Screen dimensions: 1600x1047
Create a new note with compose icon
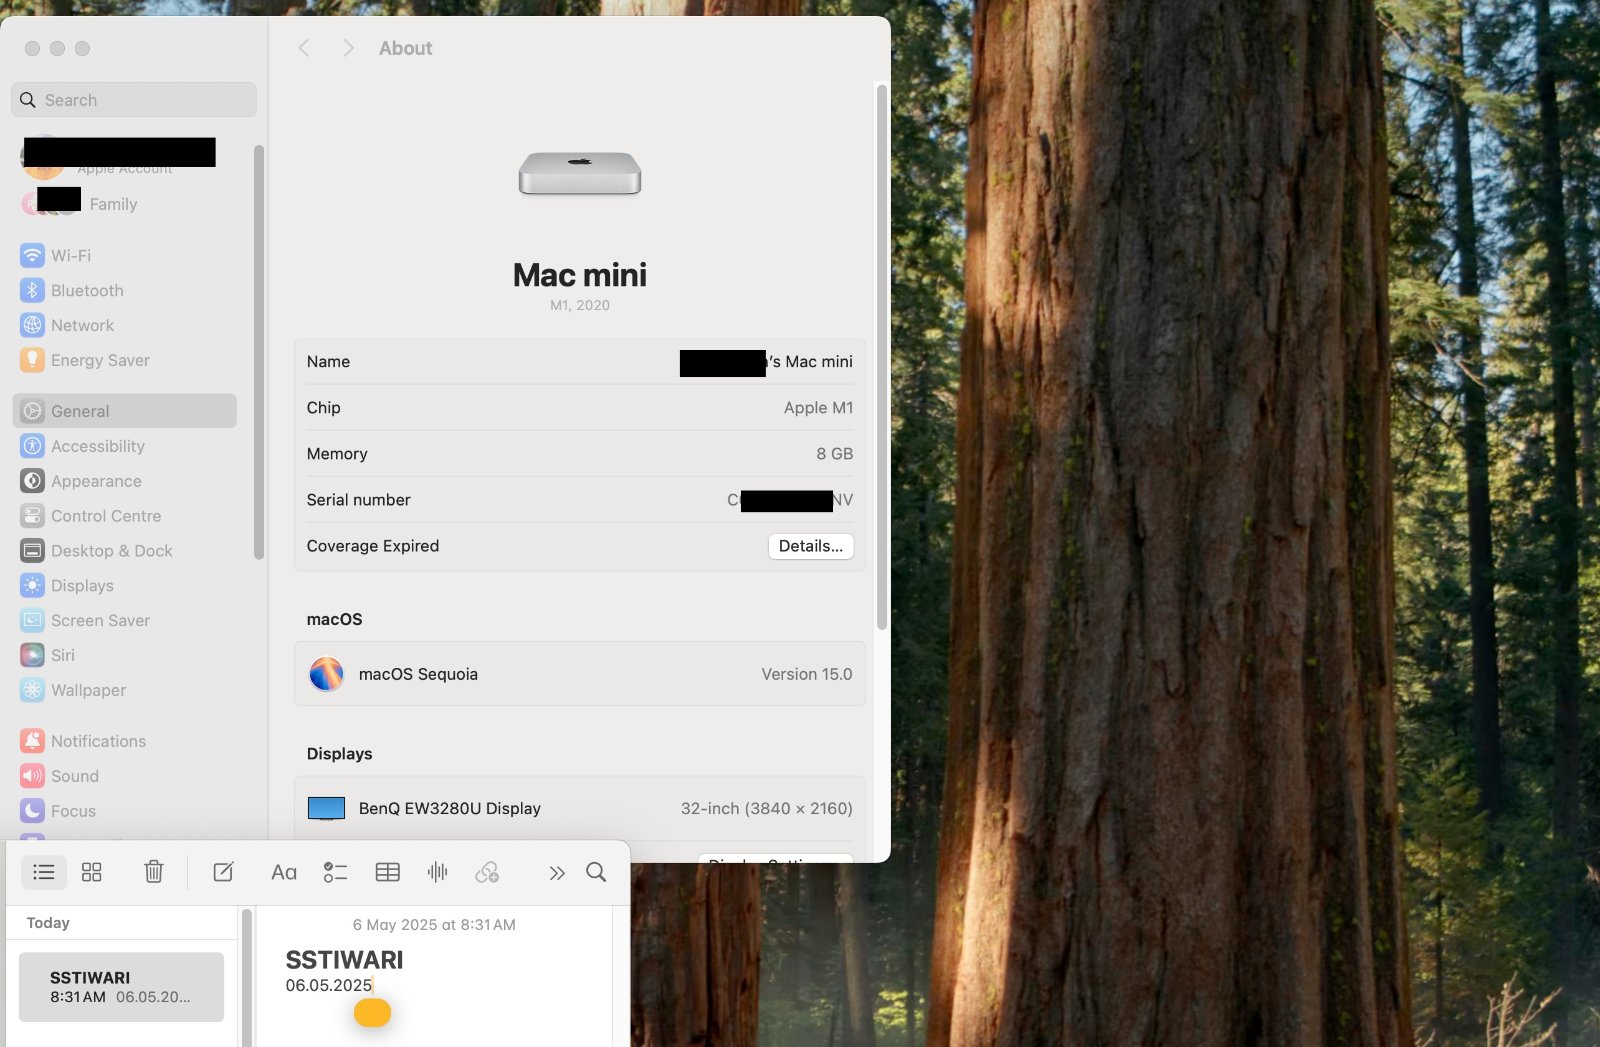(x=224, y=872)
